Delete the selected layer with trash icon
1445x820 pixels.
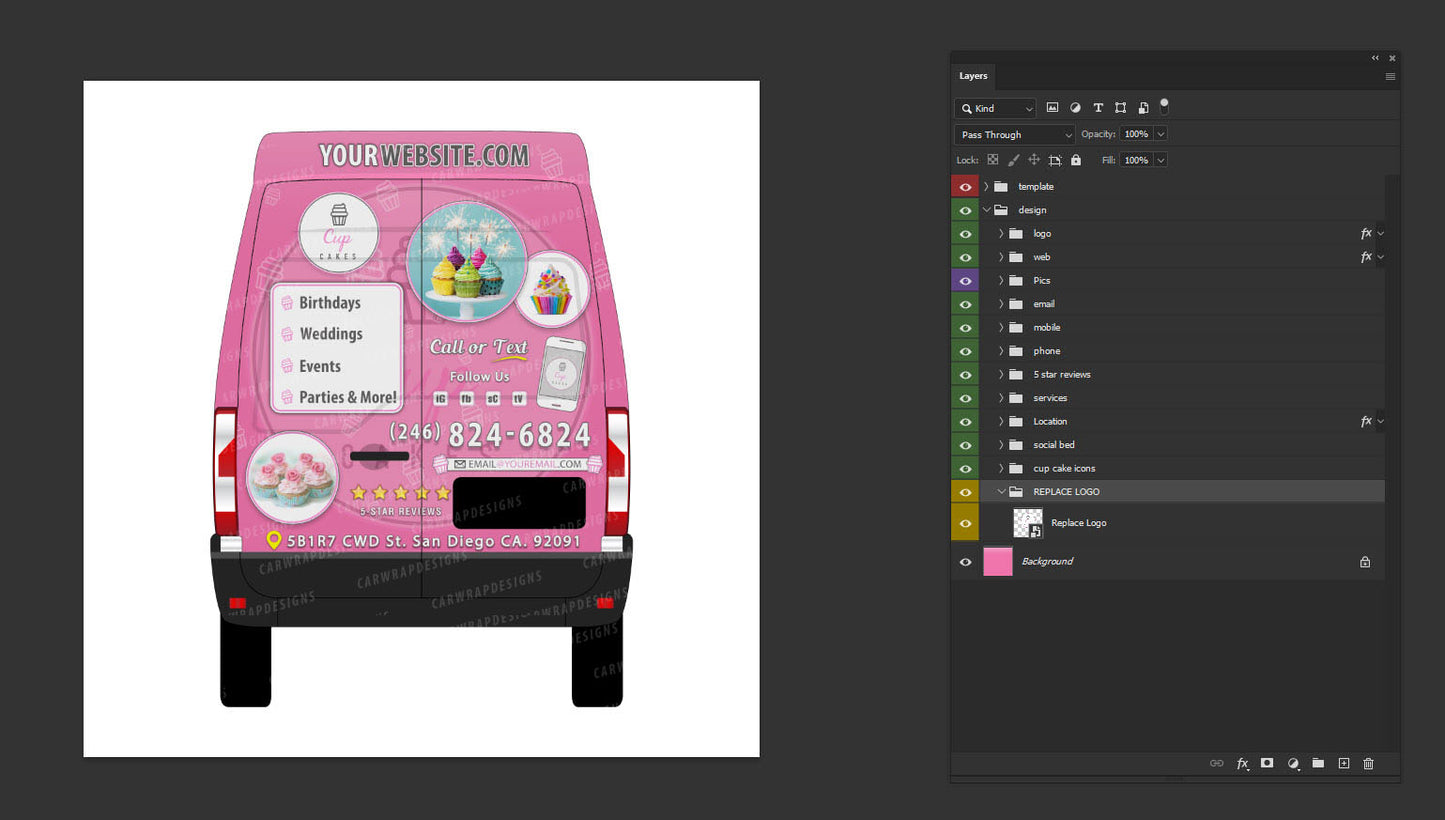click(1369, 763)
